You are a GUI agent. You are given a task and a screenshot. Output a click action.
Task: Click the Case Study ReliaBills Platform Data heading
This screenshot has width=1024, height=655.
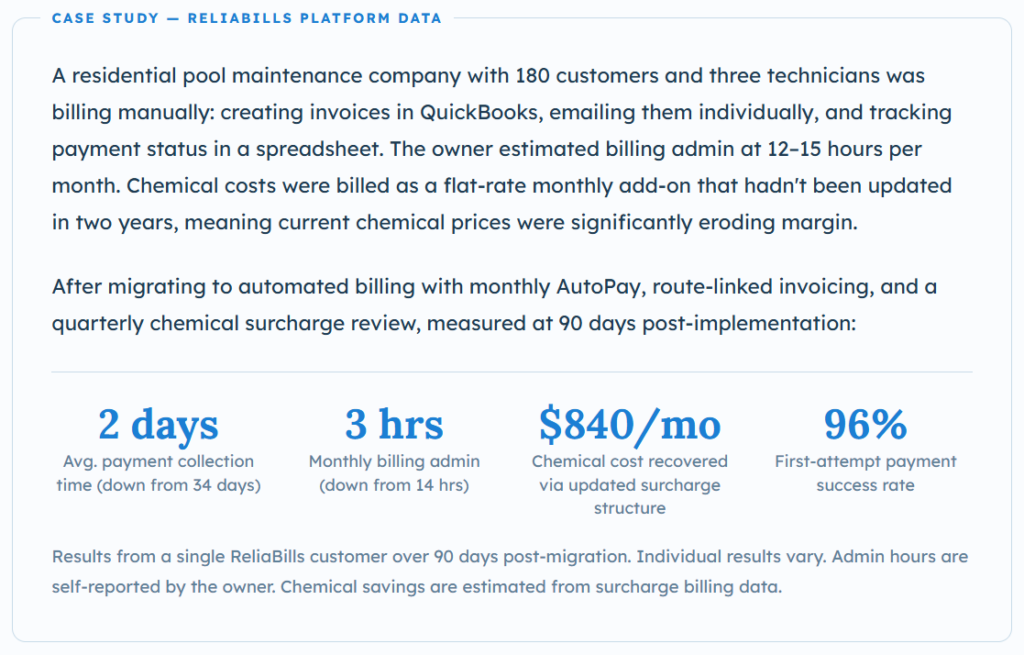point(247,18)
